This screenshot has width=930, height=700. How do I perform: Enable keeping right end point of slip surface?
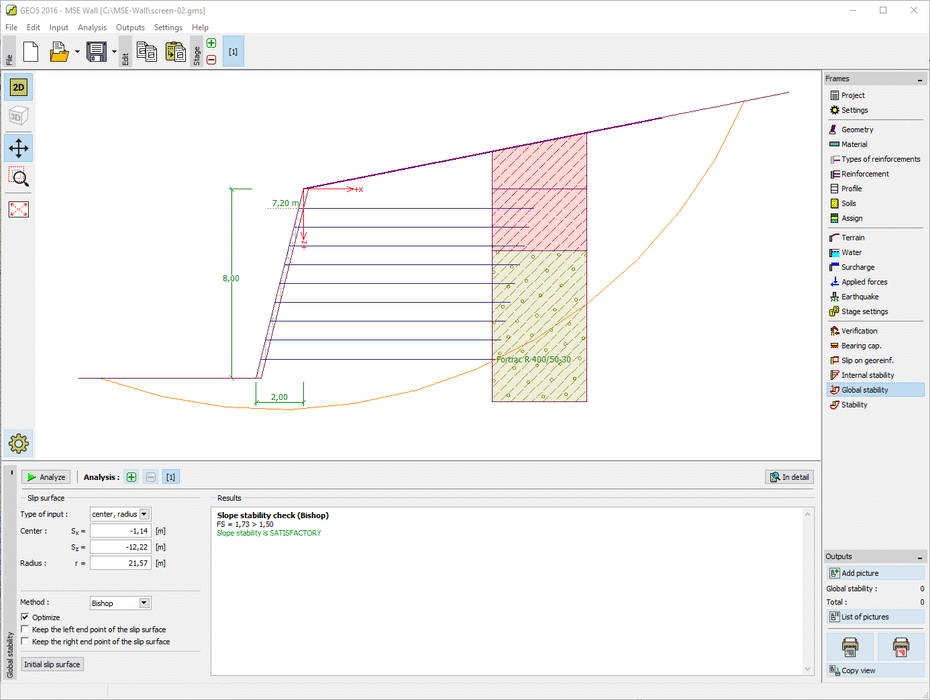25,641
